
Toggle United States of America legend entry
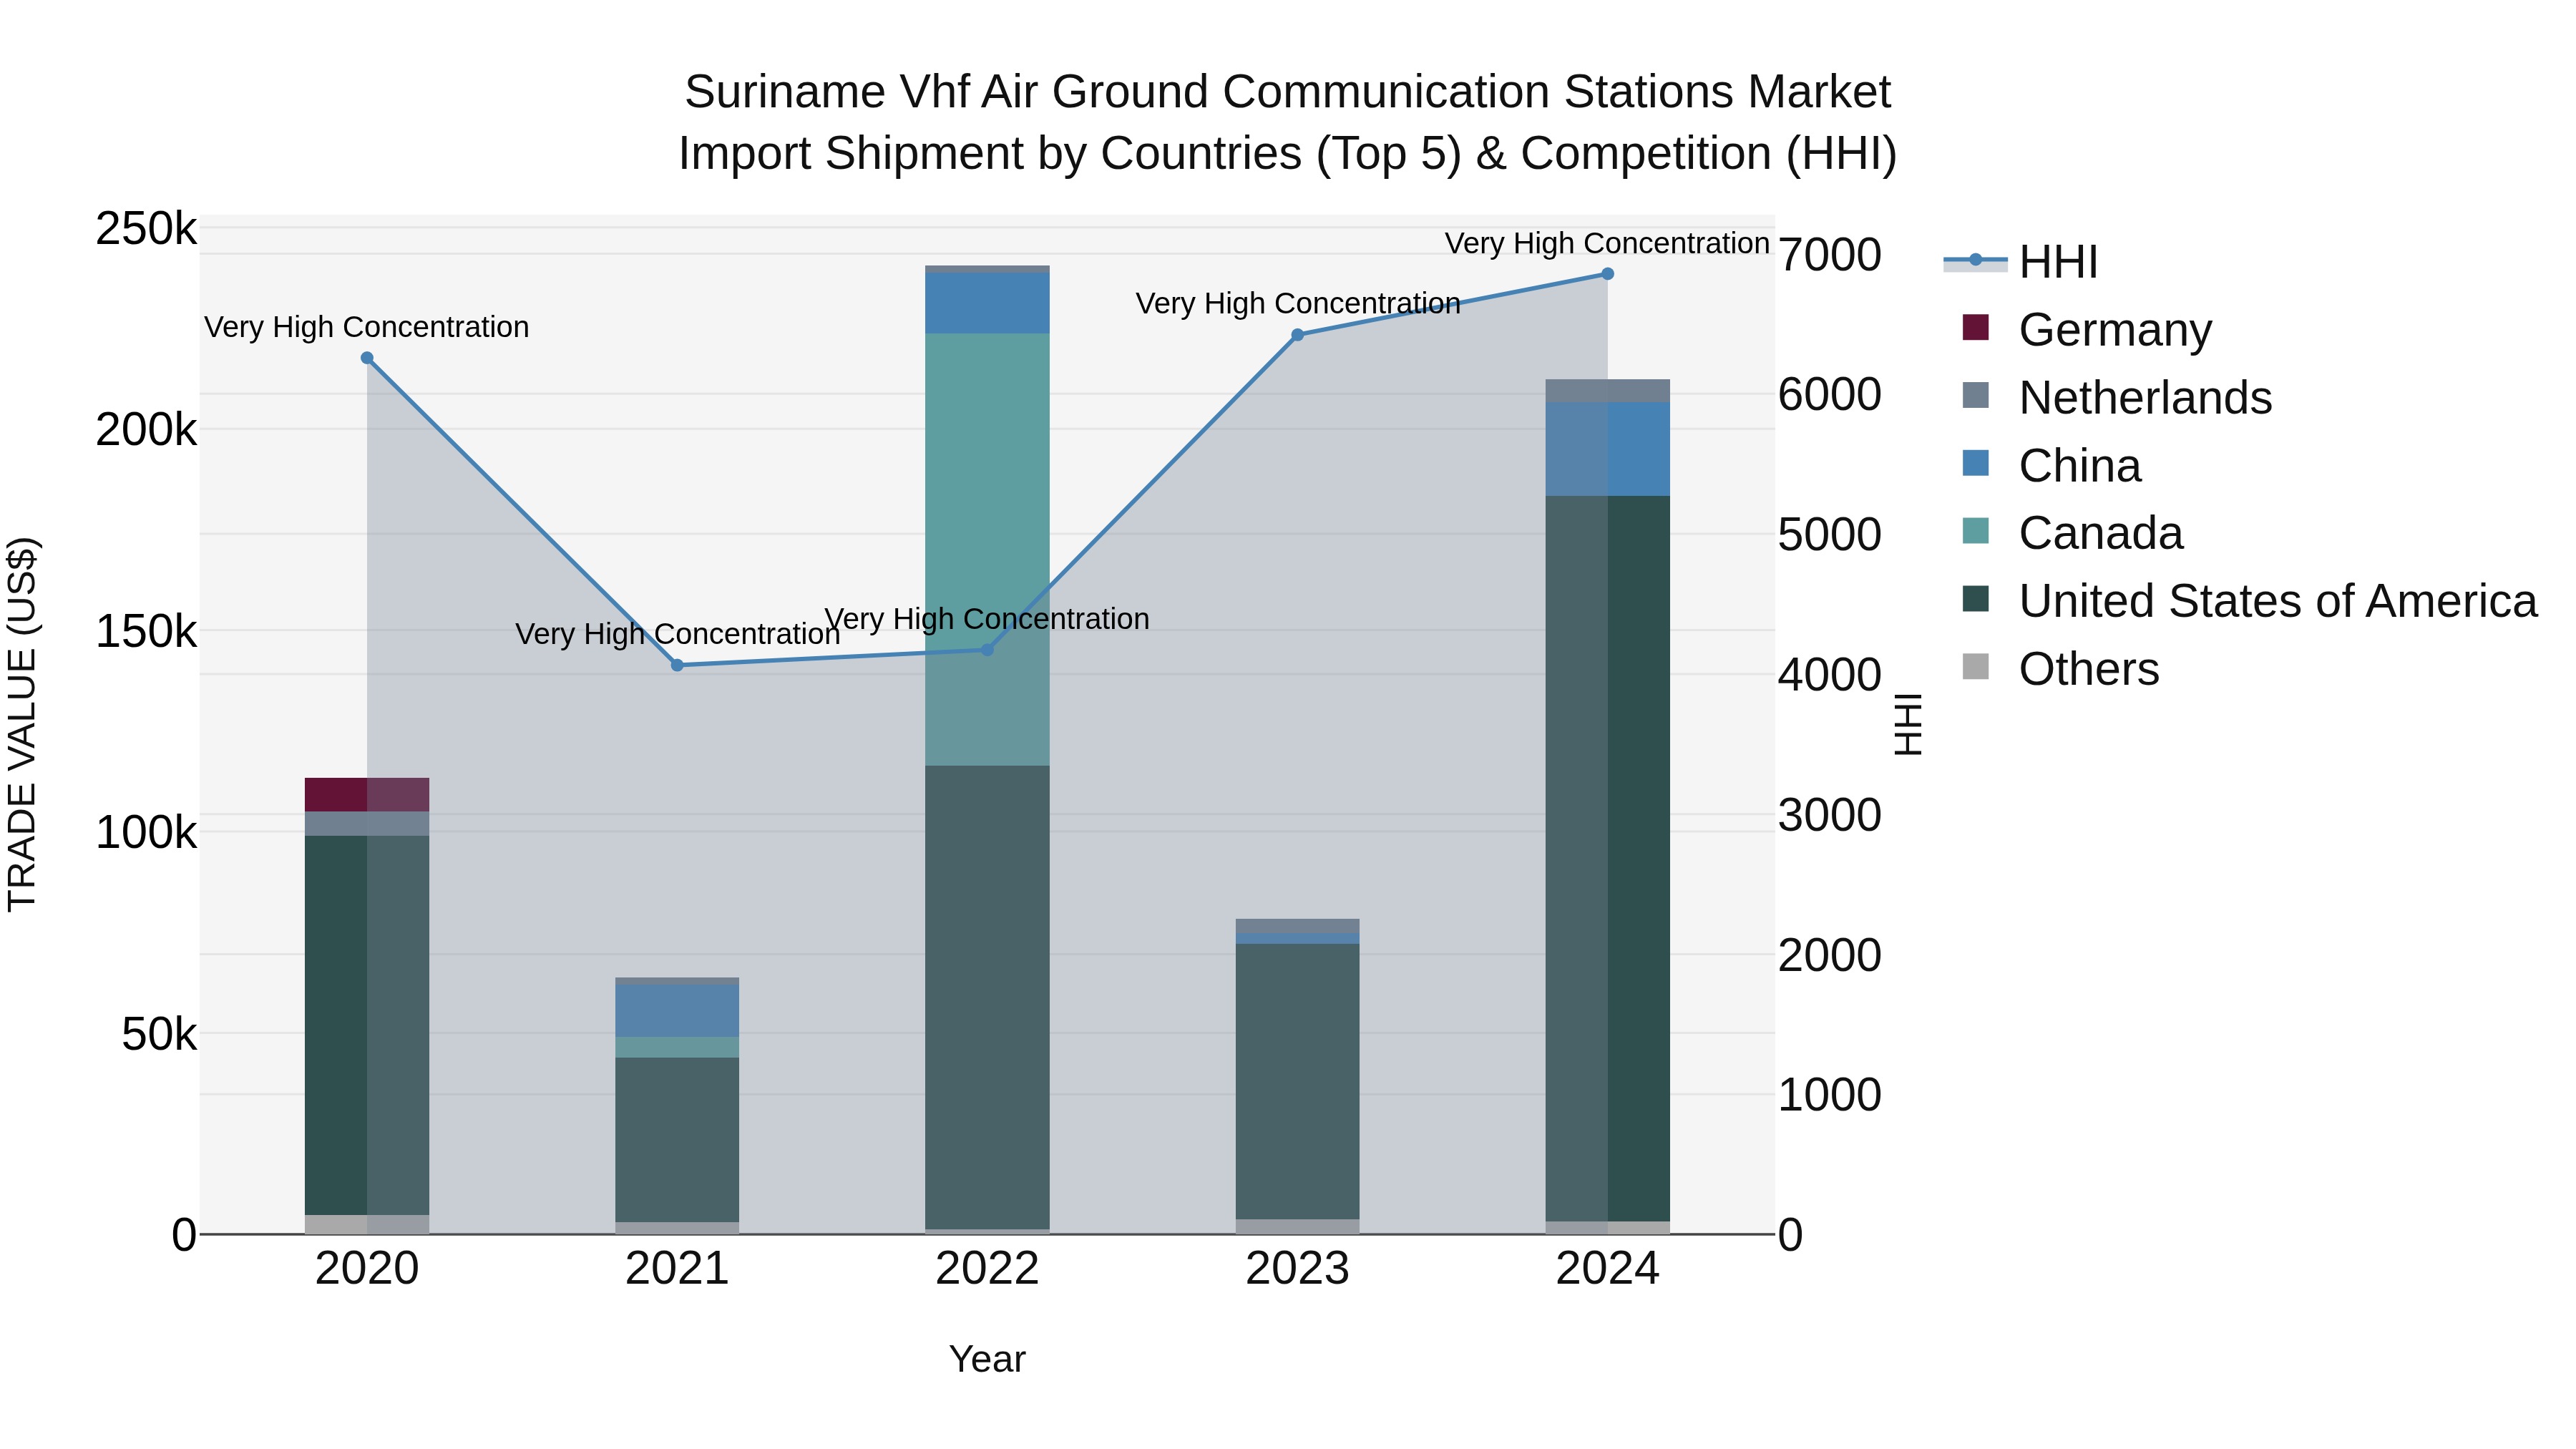tap(2250, 600)
